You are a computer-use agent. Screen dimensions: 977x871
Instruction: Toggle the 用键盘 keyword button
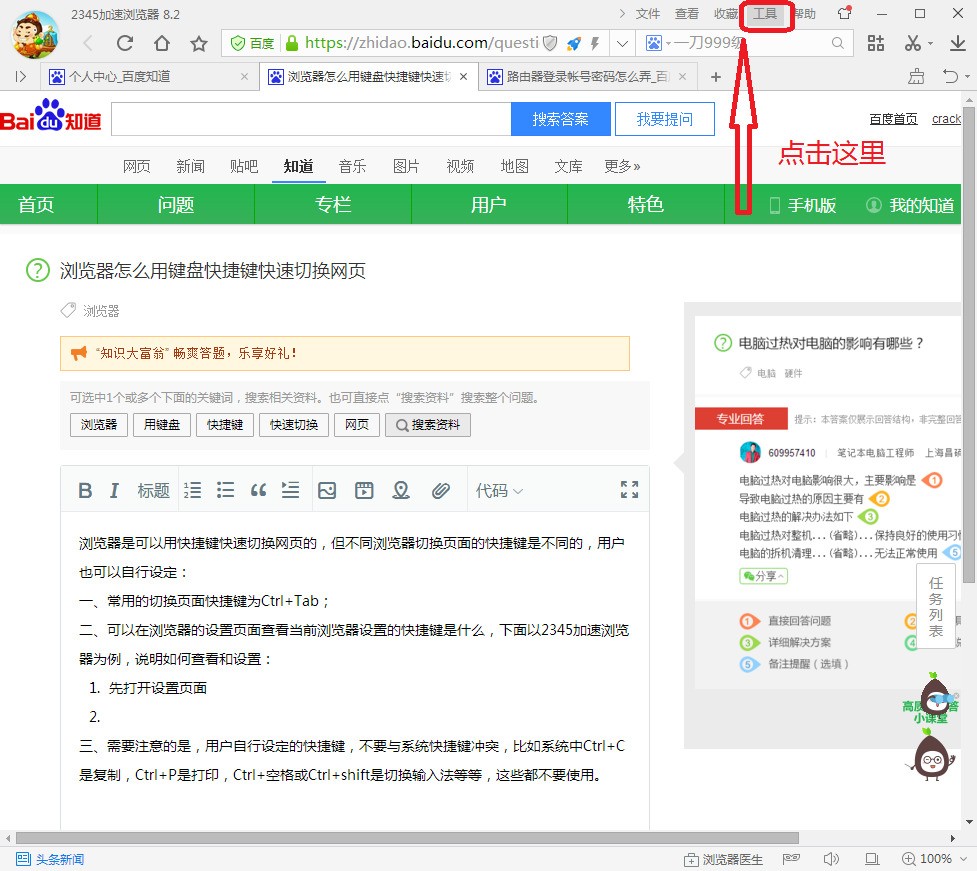click(162, 425)
